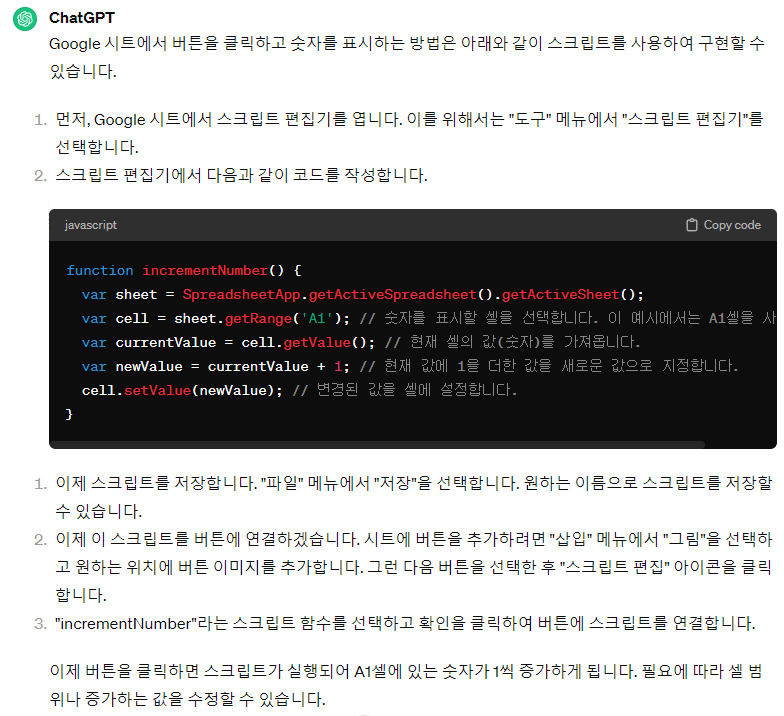Viewport: 784px width, 716px height.
Task: Click the step about 삽입 menu and 그림
Action: pos(414,567)
